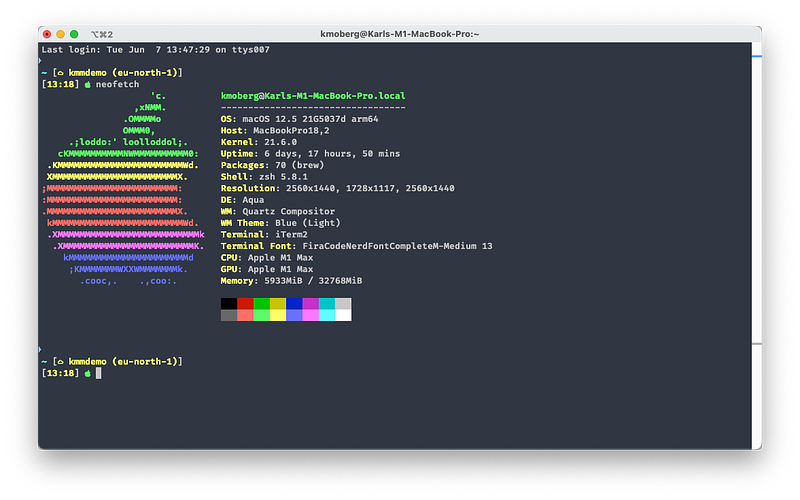
Task: Select the OS line macOS 12.5
Action: click(x=299, y=119)
